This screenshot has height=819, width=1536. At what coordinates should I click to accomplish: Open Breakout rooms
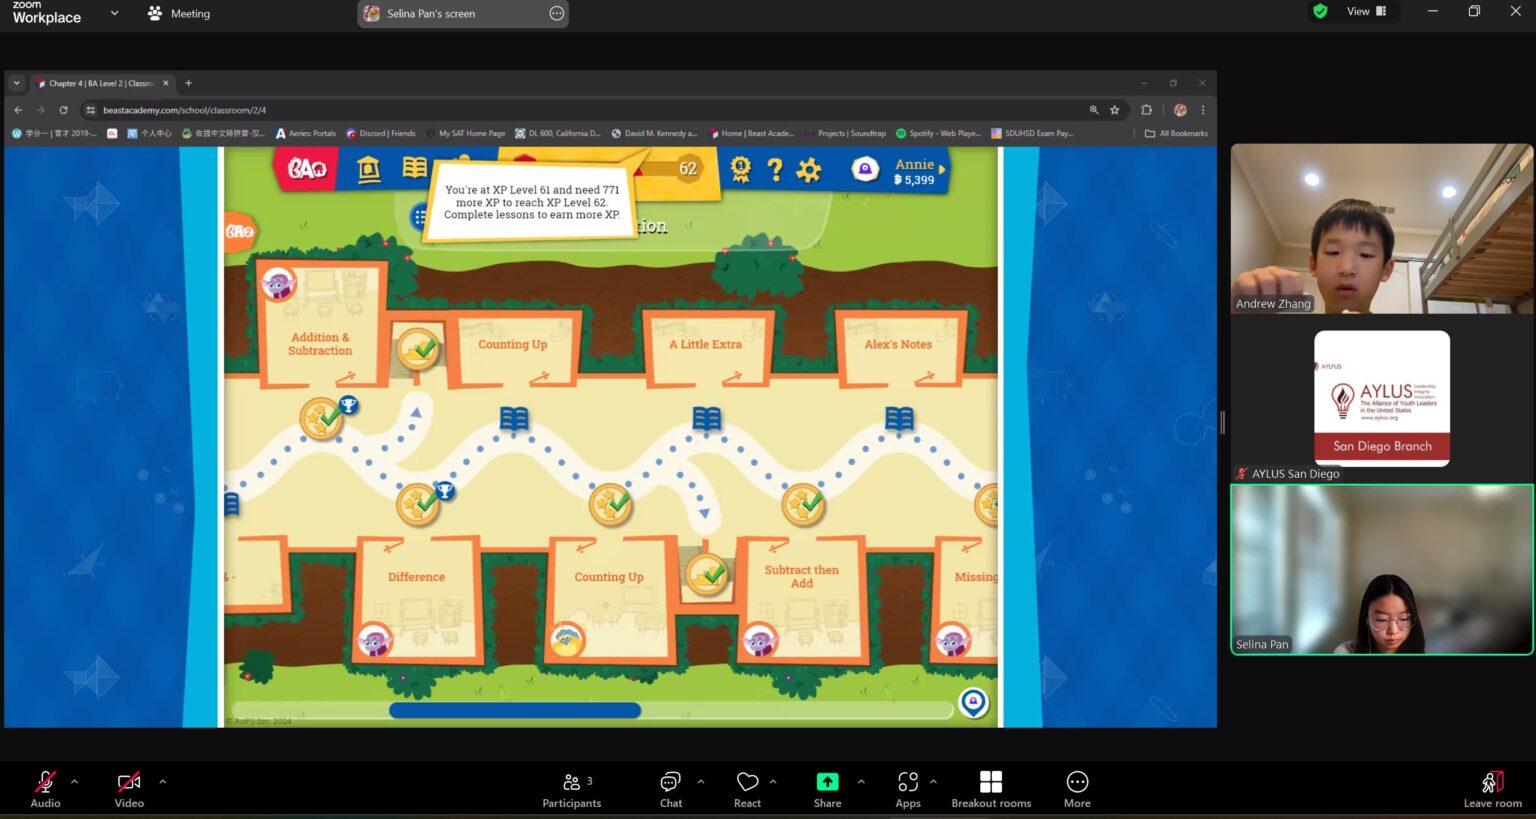coord(991,789)
